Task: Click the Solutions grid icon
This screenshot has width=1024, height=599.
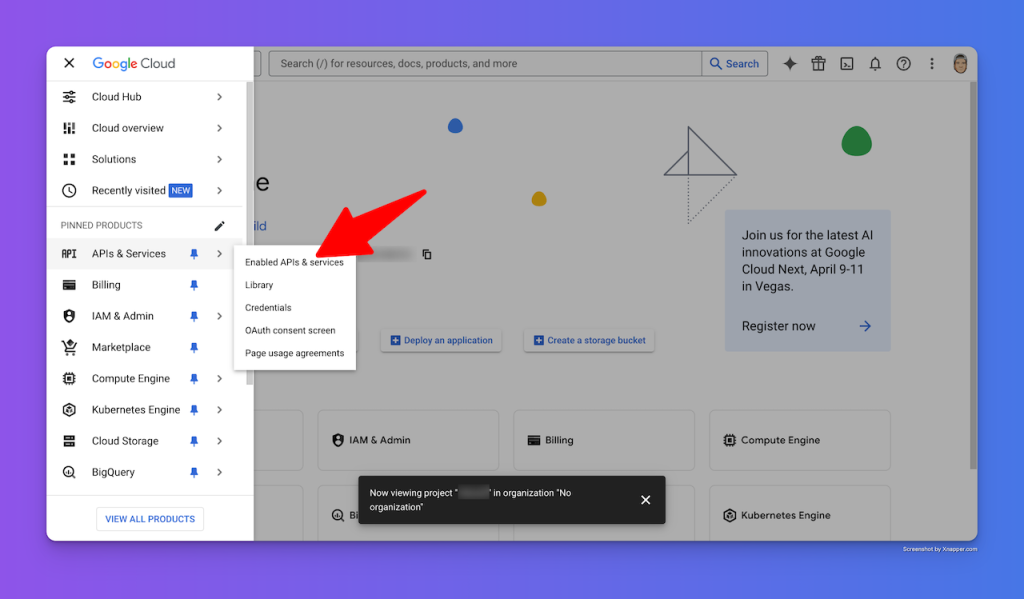Action: [69, 159]
